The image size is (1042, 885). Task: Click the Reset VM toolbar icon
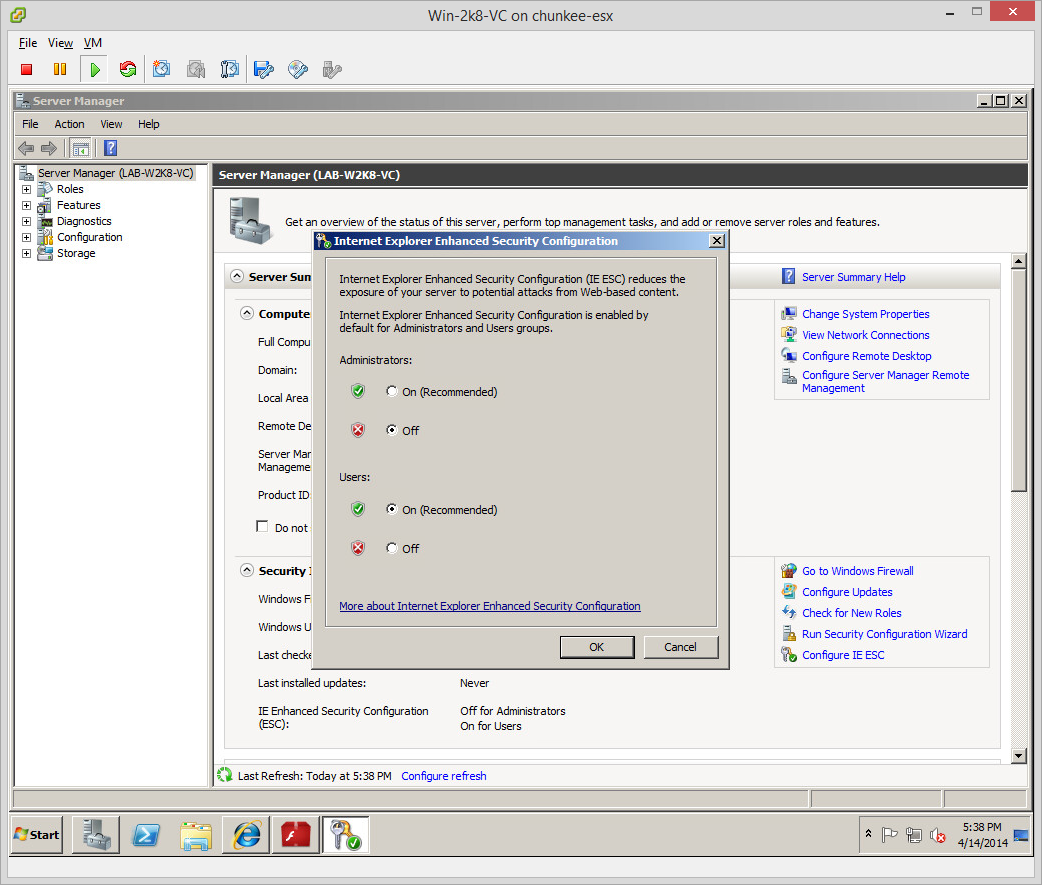click(127, 69)
